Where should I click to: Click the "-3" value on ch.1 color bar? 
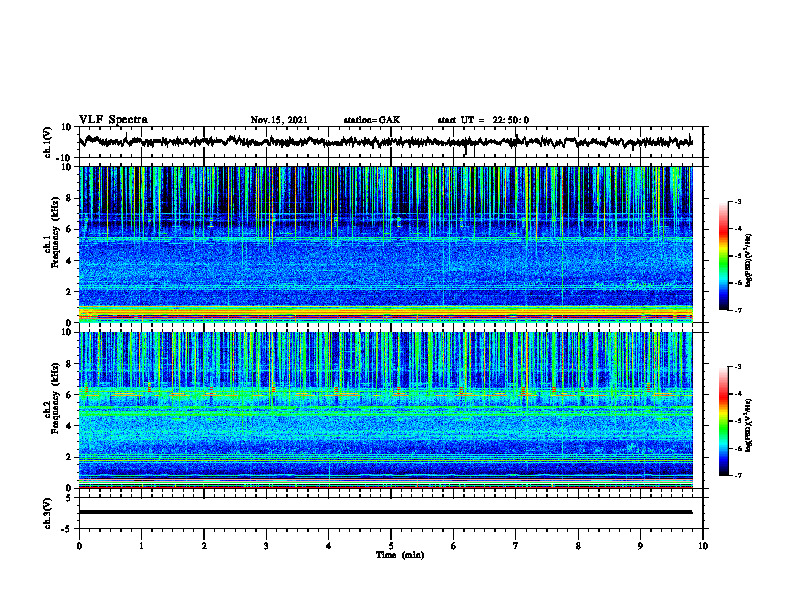(x=737, y=202)
